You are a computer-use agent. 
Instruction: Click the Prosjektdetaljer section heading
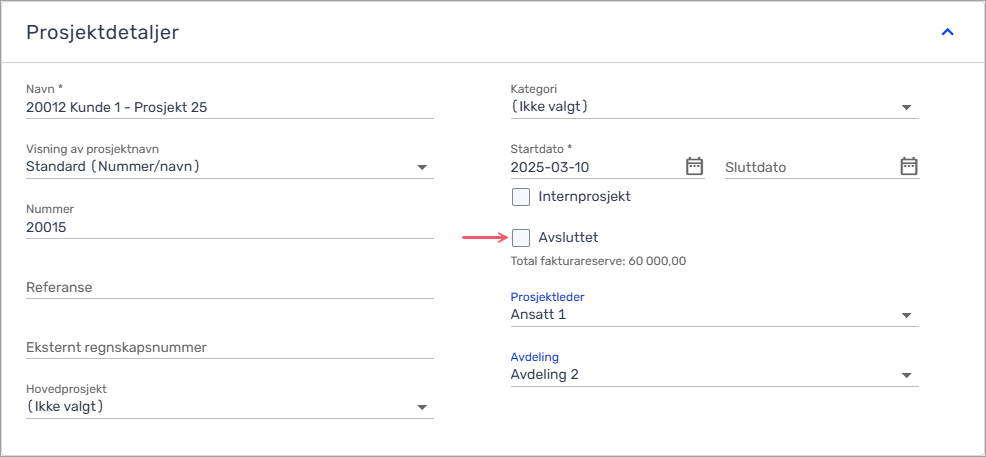[102, 33]
